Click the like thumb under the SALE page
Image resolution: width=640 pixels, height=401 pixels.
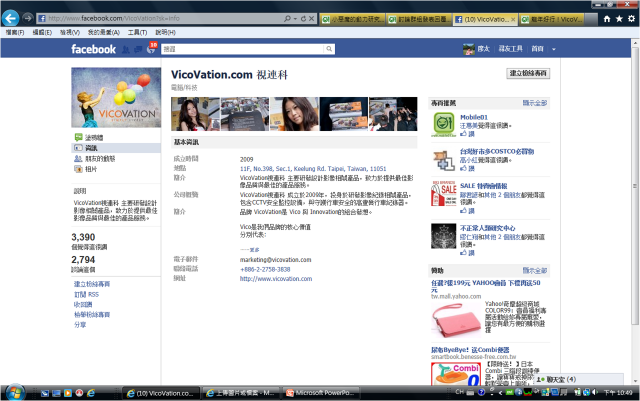464,210
